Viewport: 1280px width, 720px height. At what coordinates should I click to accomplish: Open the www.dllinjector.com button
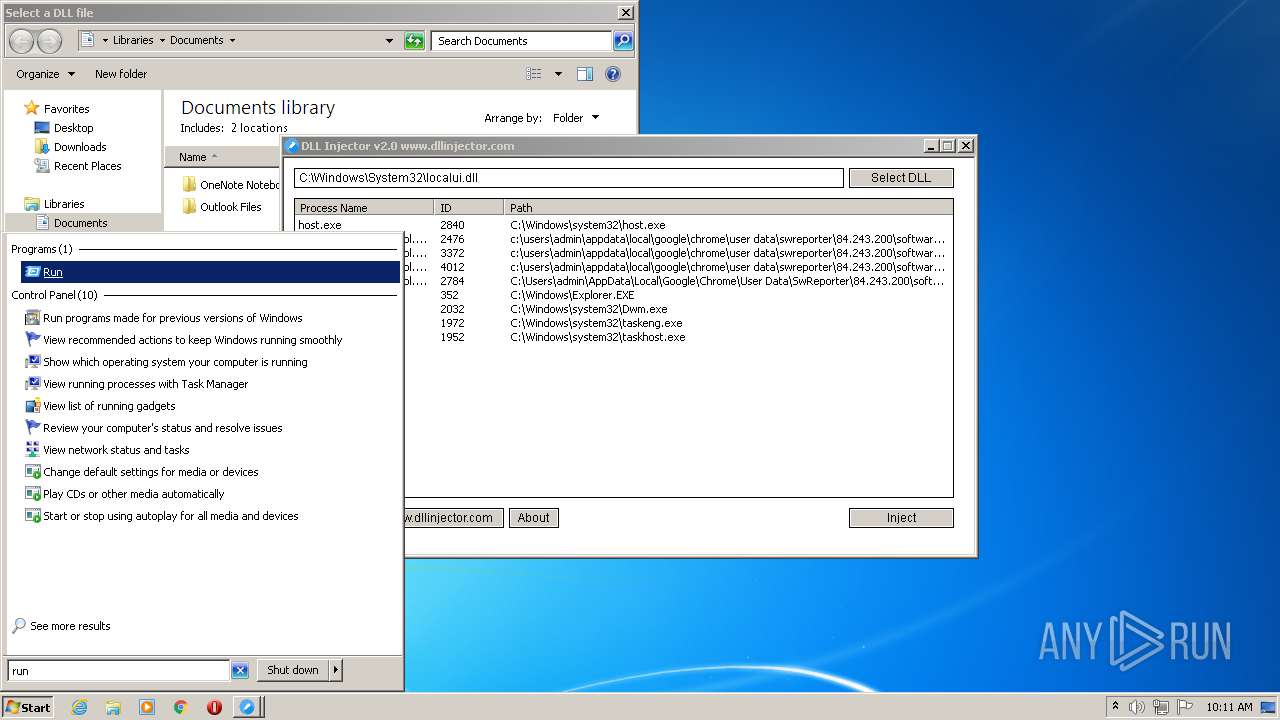coord(454,518)
